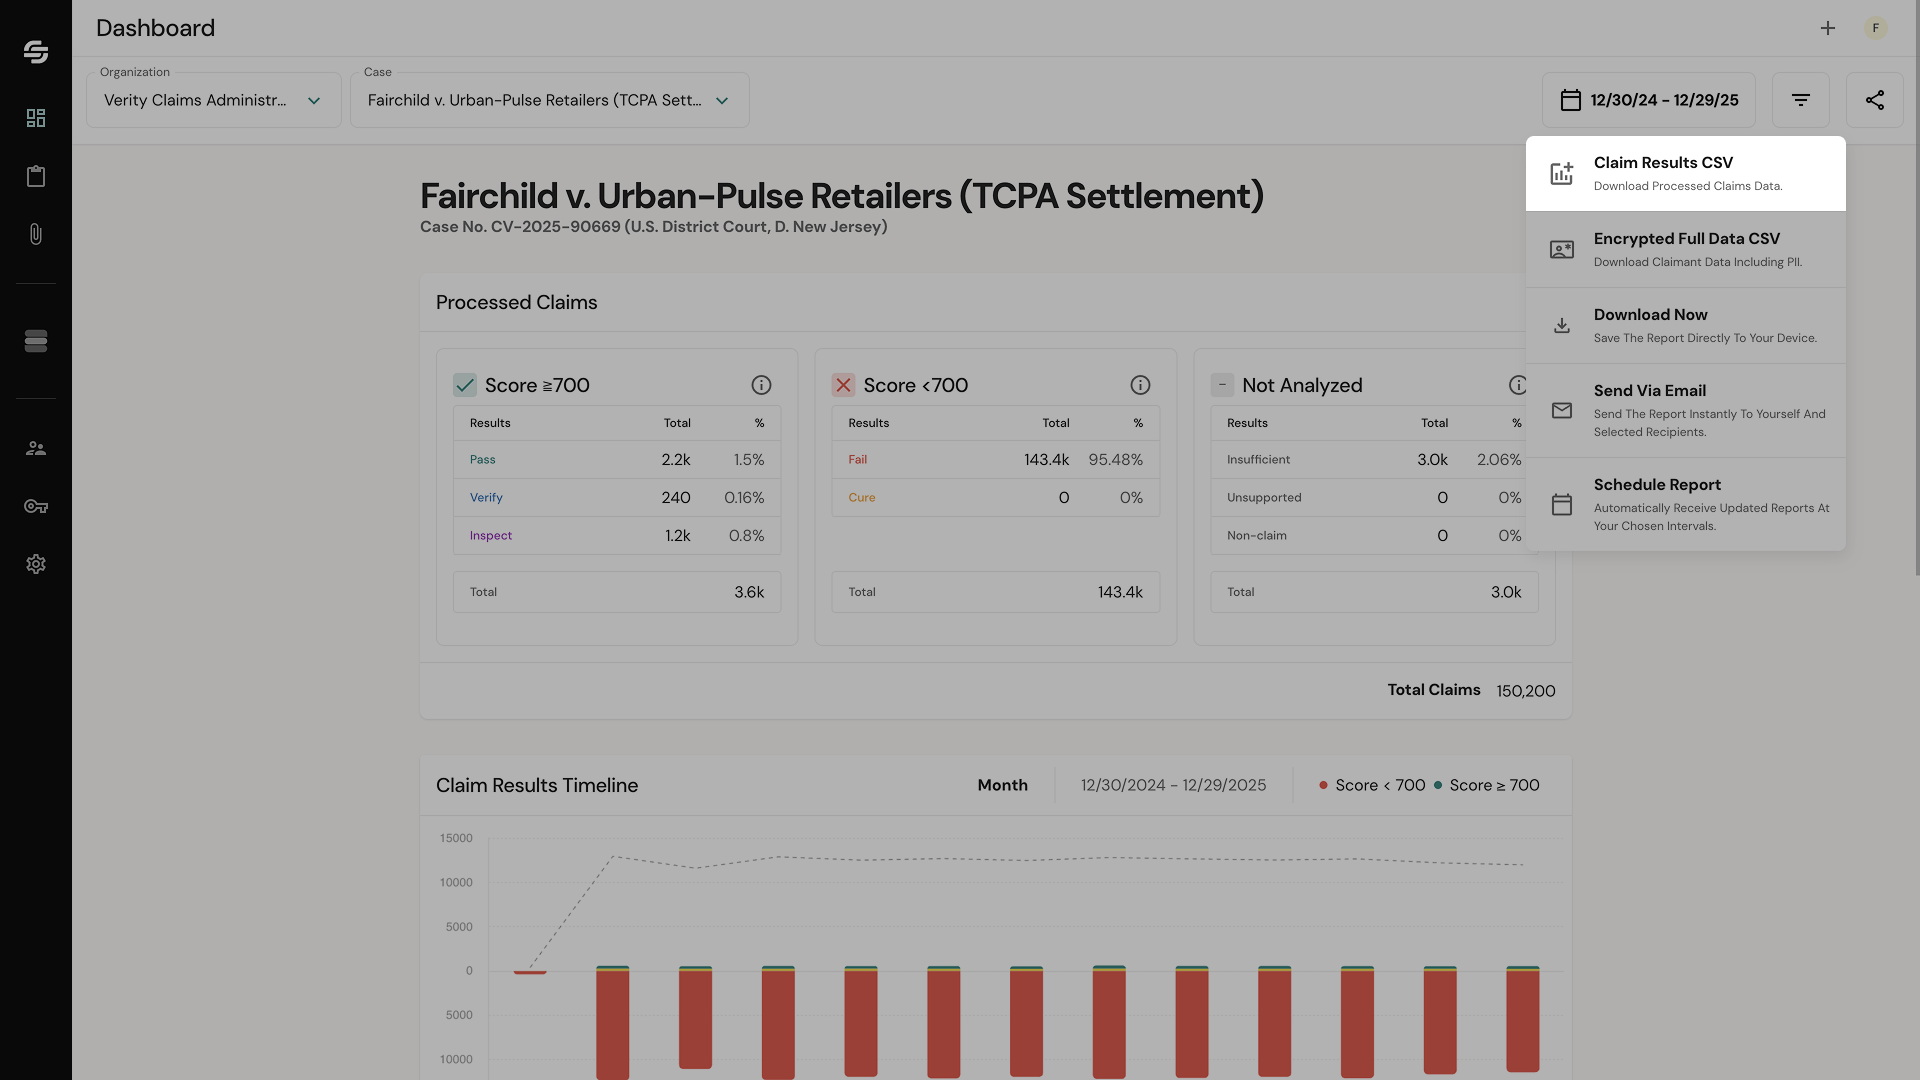1920x1080 pixels.
Task: Click the Insufficient results row label
Action: (x=1258, y=460)
